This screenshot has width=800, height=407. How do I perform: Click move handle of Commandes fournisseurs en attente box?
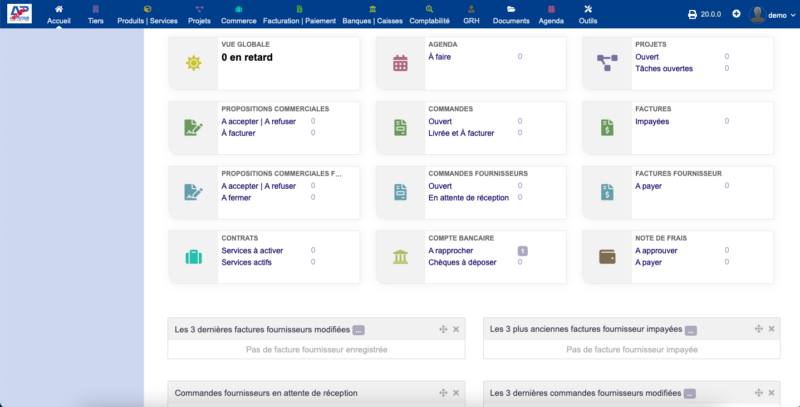pyautogui.click(x=442, y=393)
